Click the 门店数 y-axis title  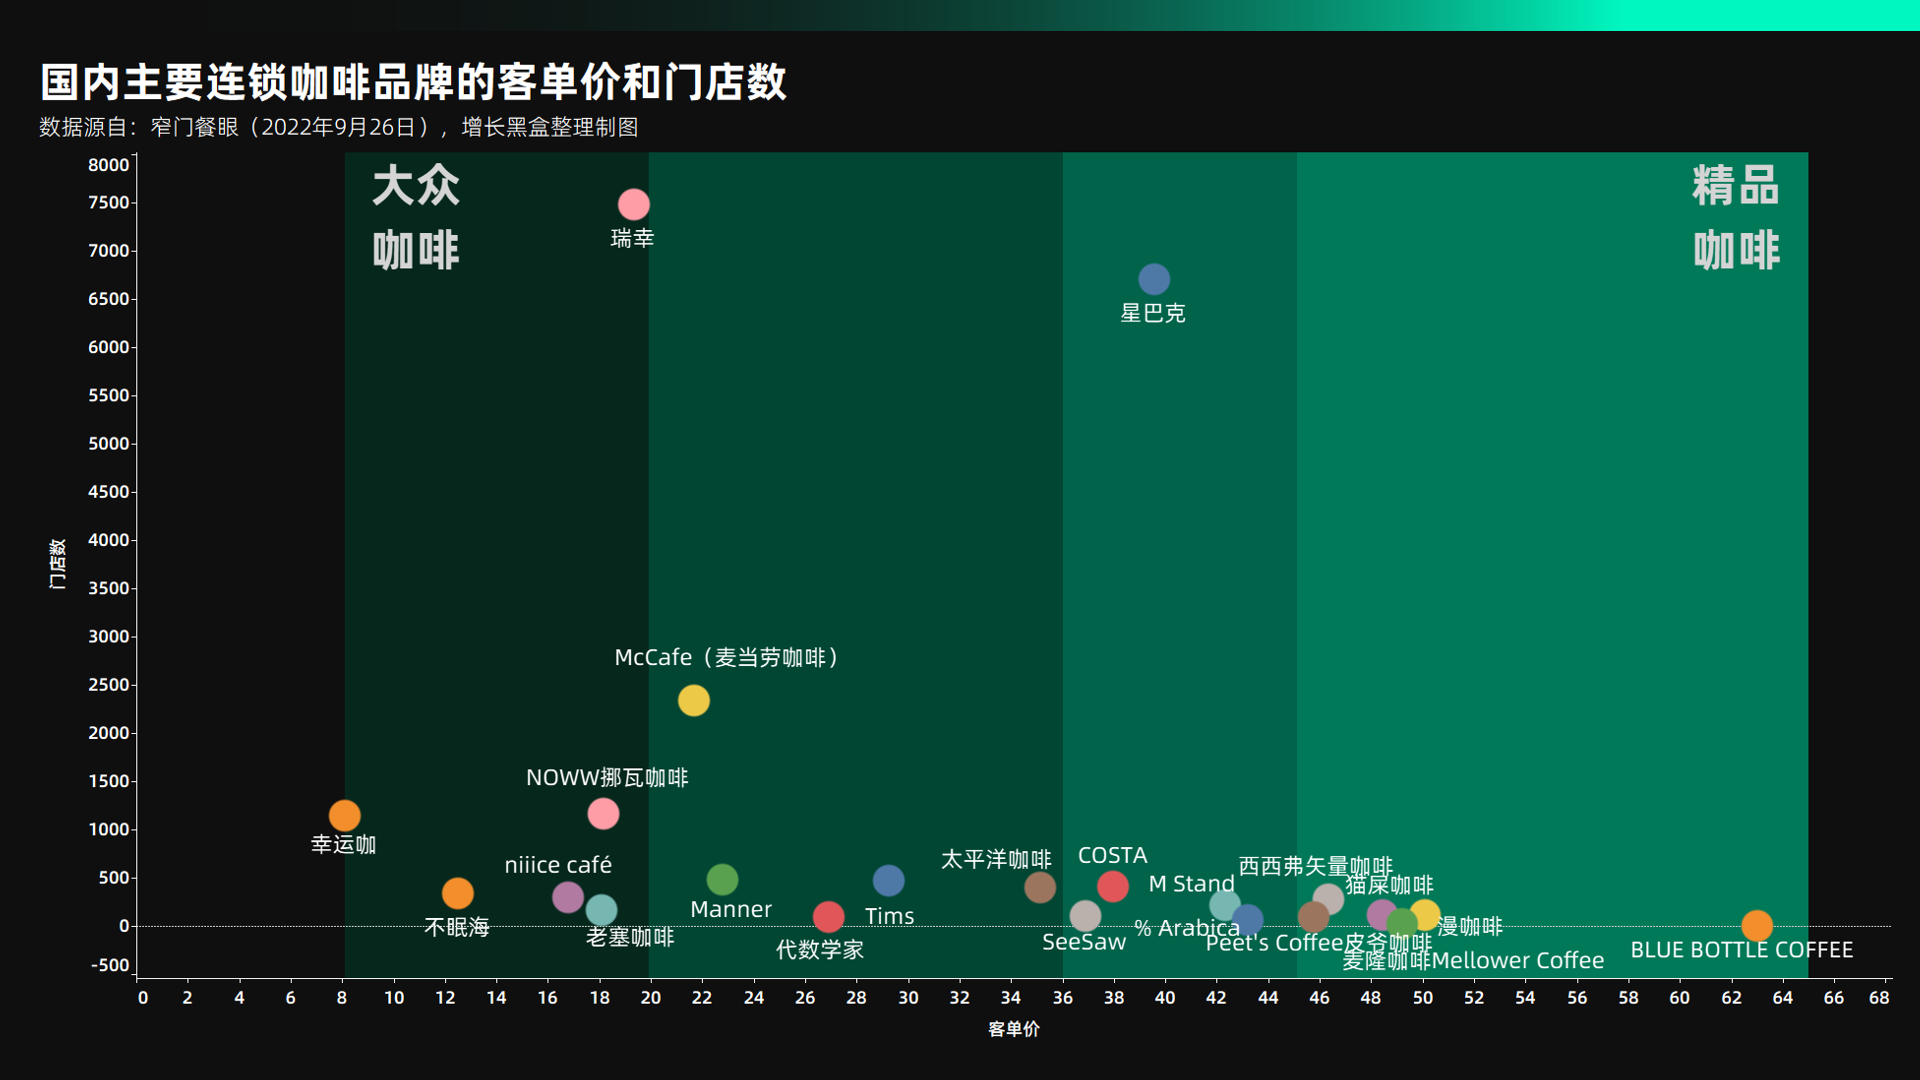coord(57,564)
